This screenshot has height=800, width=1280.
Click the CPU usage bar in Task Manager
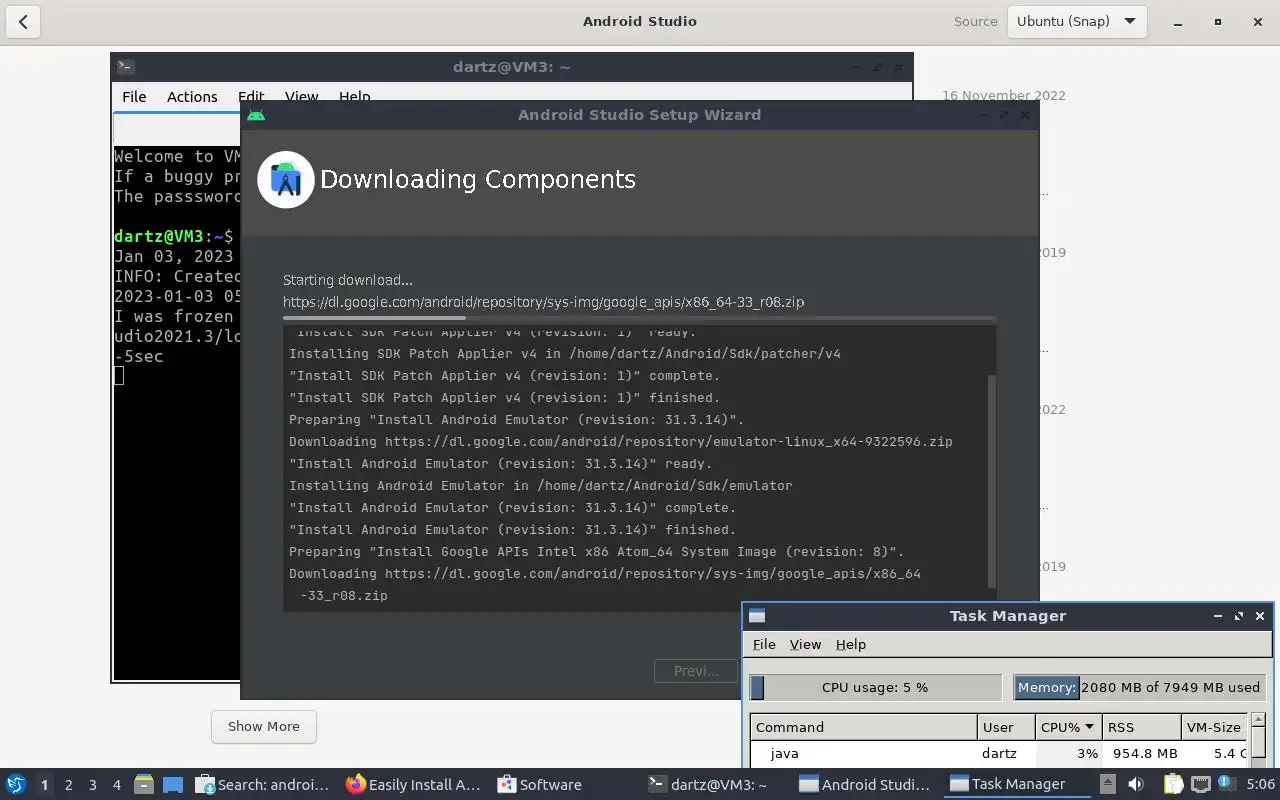click(876, 687)
